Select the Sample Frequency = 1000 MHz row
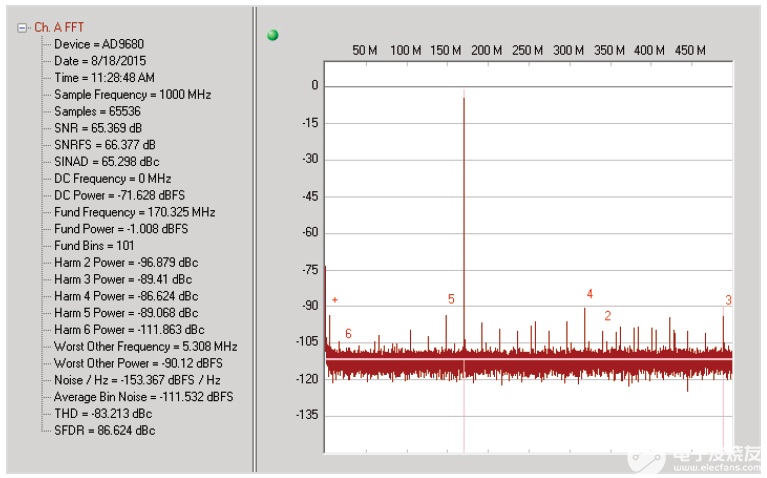 132,95
